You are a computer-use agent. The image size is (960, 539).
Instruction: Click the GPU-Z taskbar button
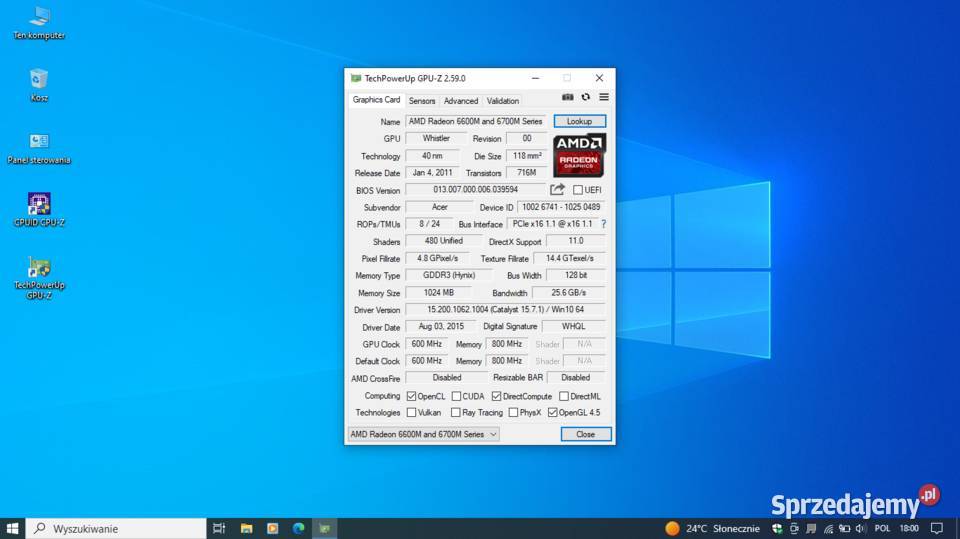click(324, 529)
